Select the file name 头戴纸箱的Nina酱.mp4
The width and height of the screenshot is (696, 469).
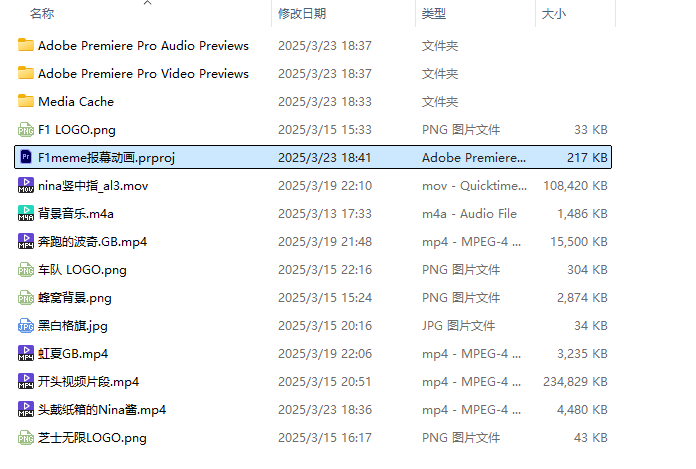pyautogui.click(x=102, y=410)
